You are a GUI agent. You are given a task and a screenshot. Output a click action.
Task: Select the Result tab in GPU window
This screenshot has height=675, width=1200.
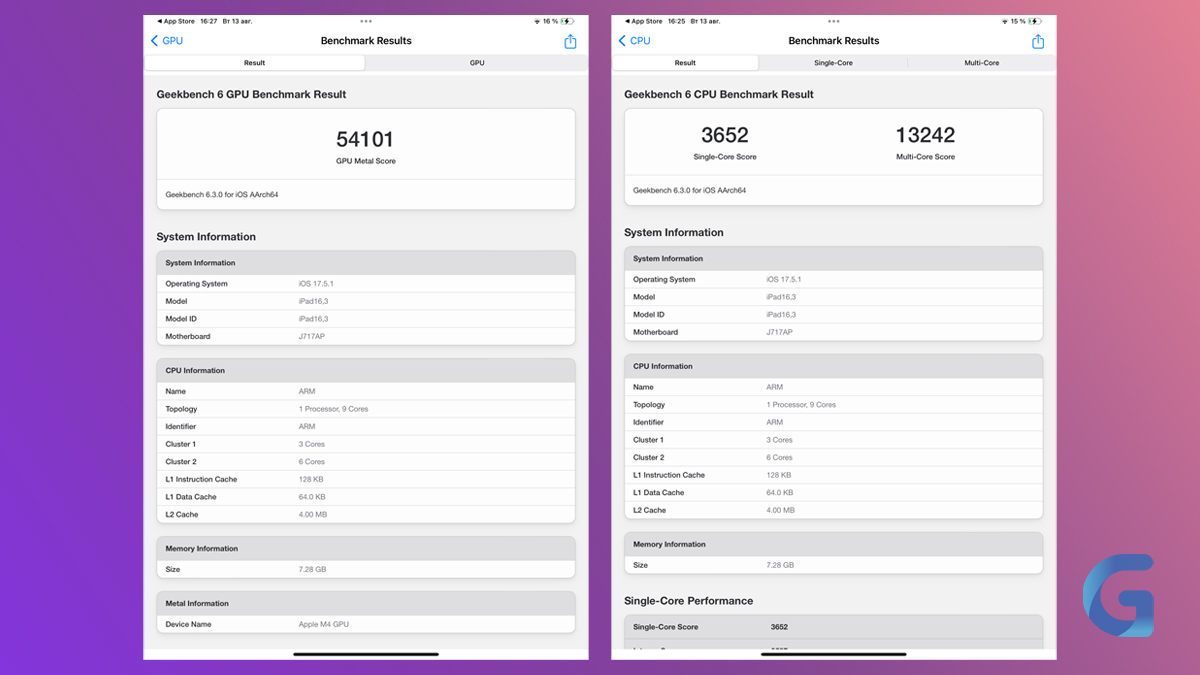(x=255, y=63)
